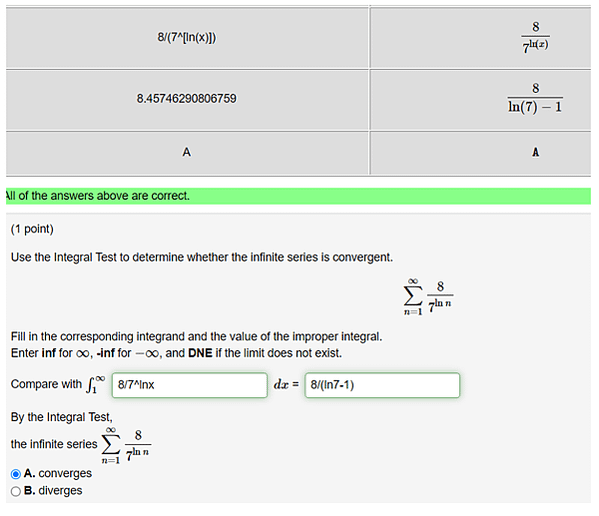Click the centered summation formula 8 over 7^ln n

[x=428, y=297]
